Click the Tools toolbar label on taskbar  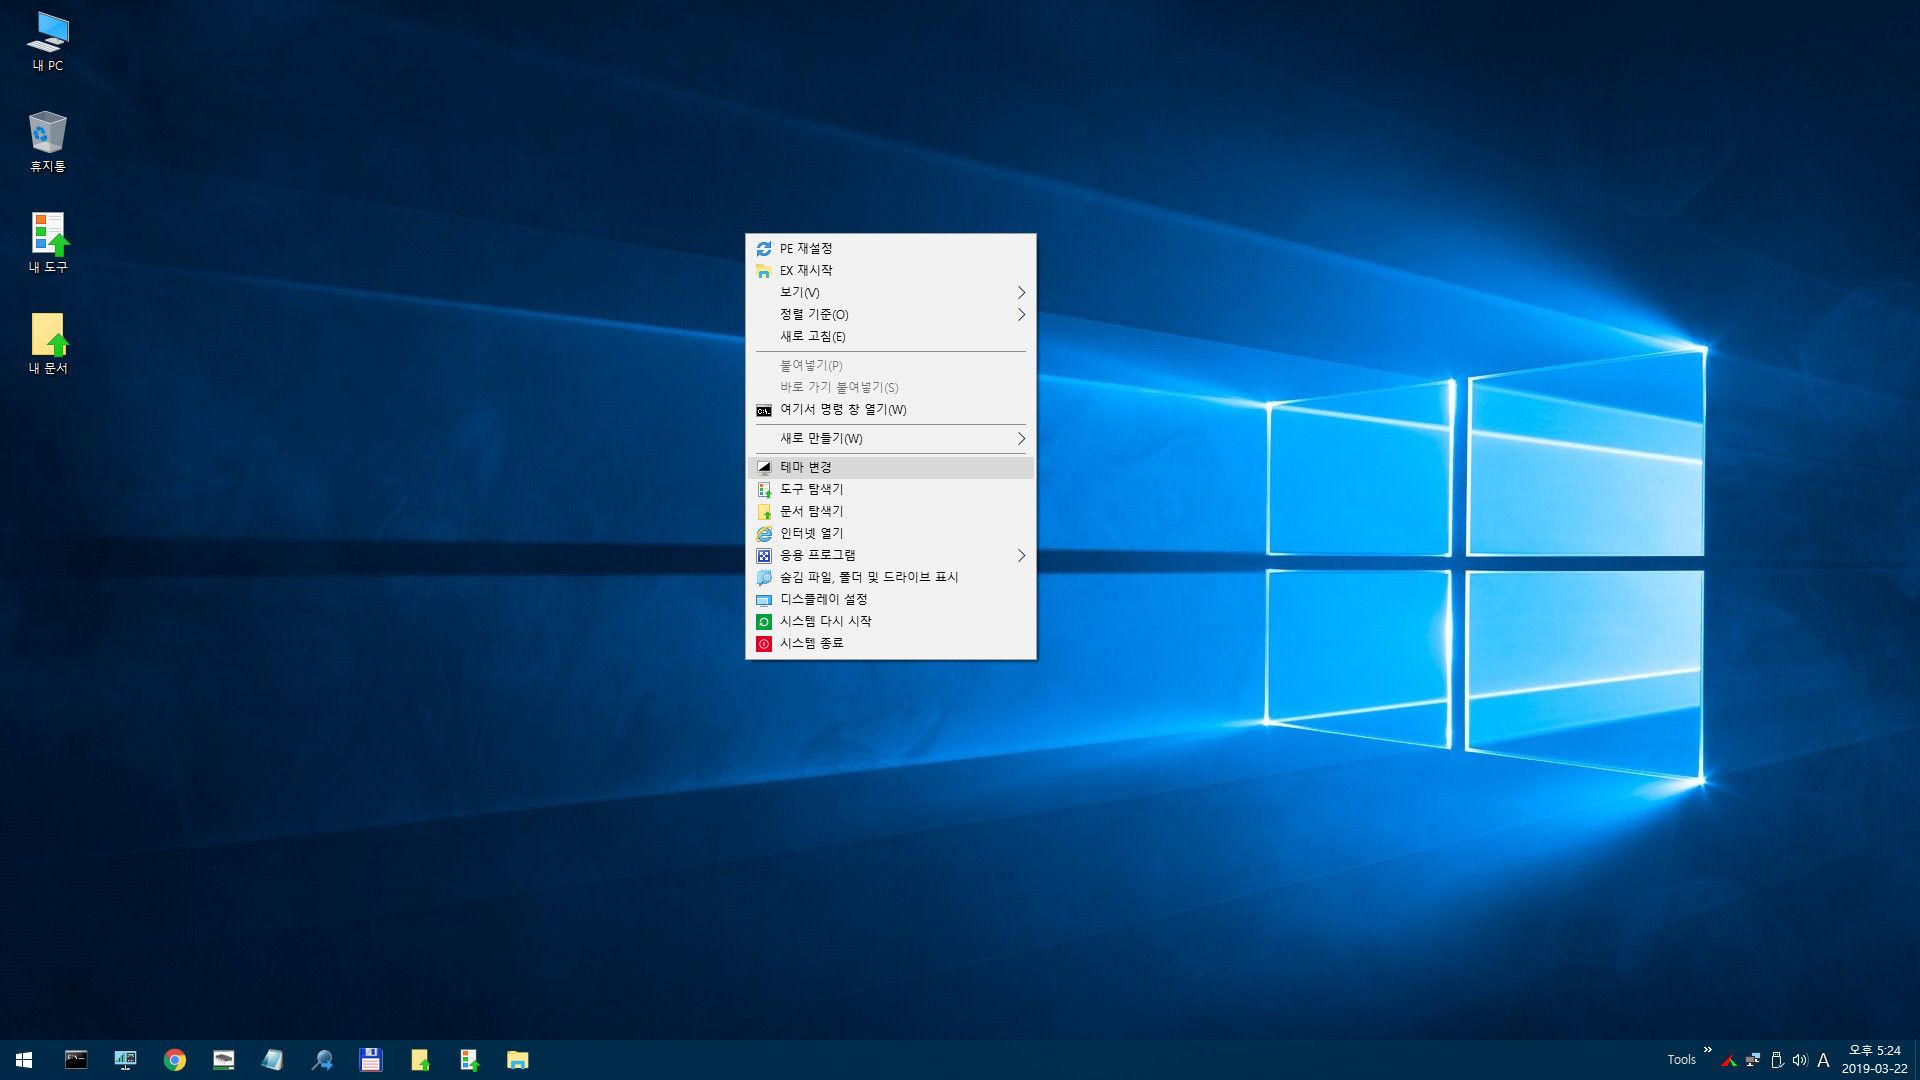tap(1681, 1060)
